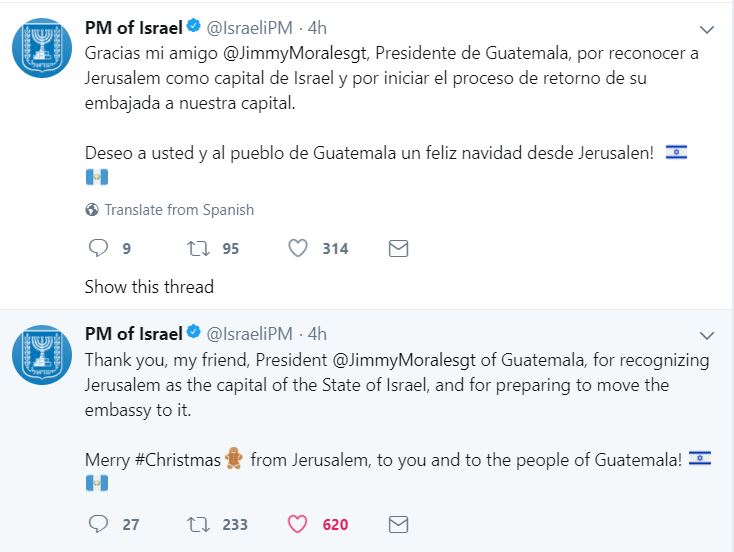Click @IsraeliPM handle on first tweet
Image resolution: width=734 pixels, height=552 pixels.
(250, 28)
